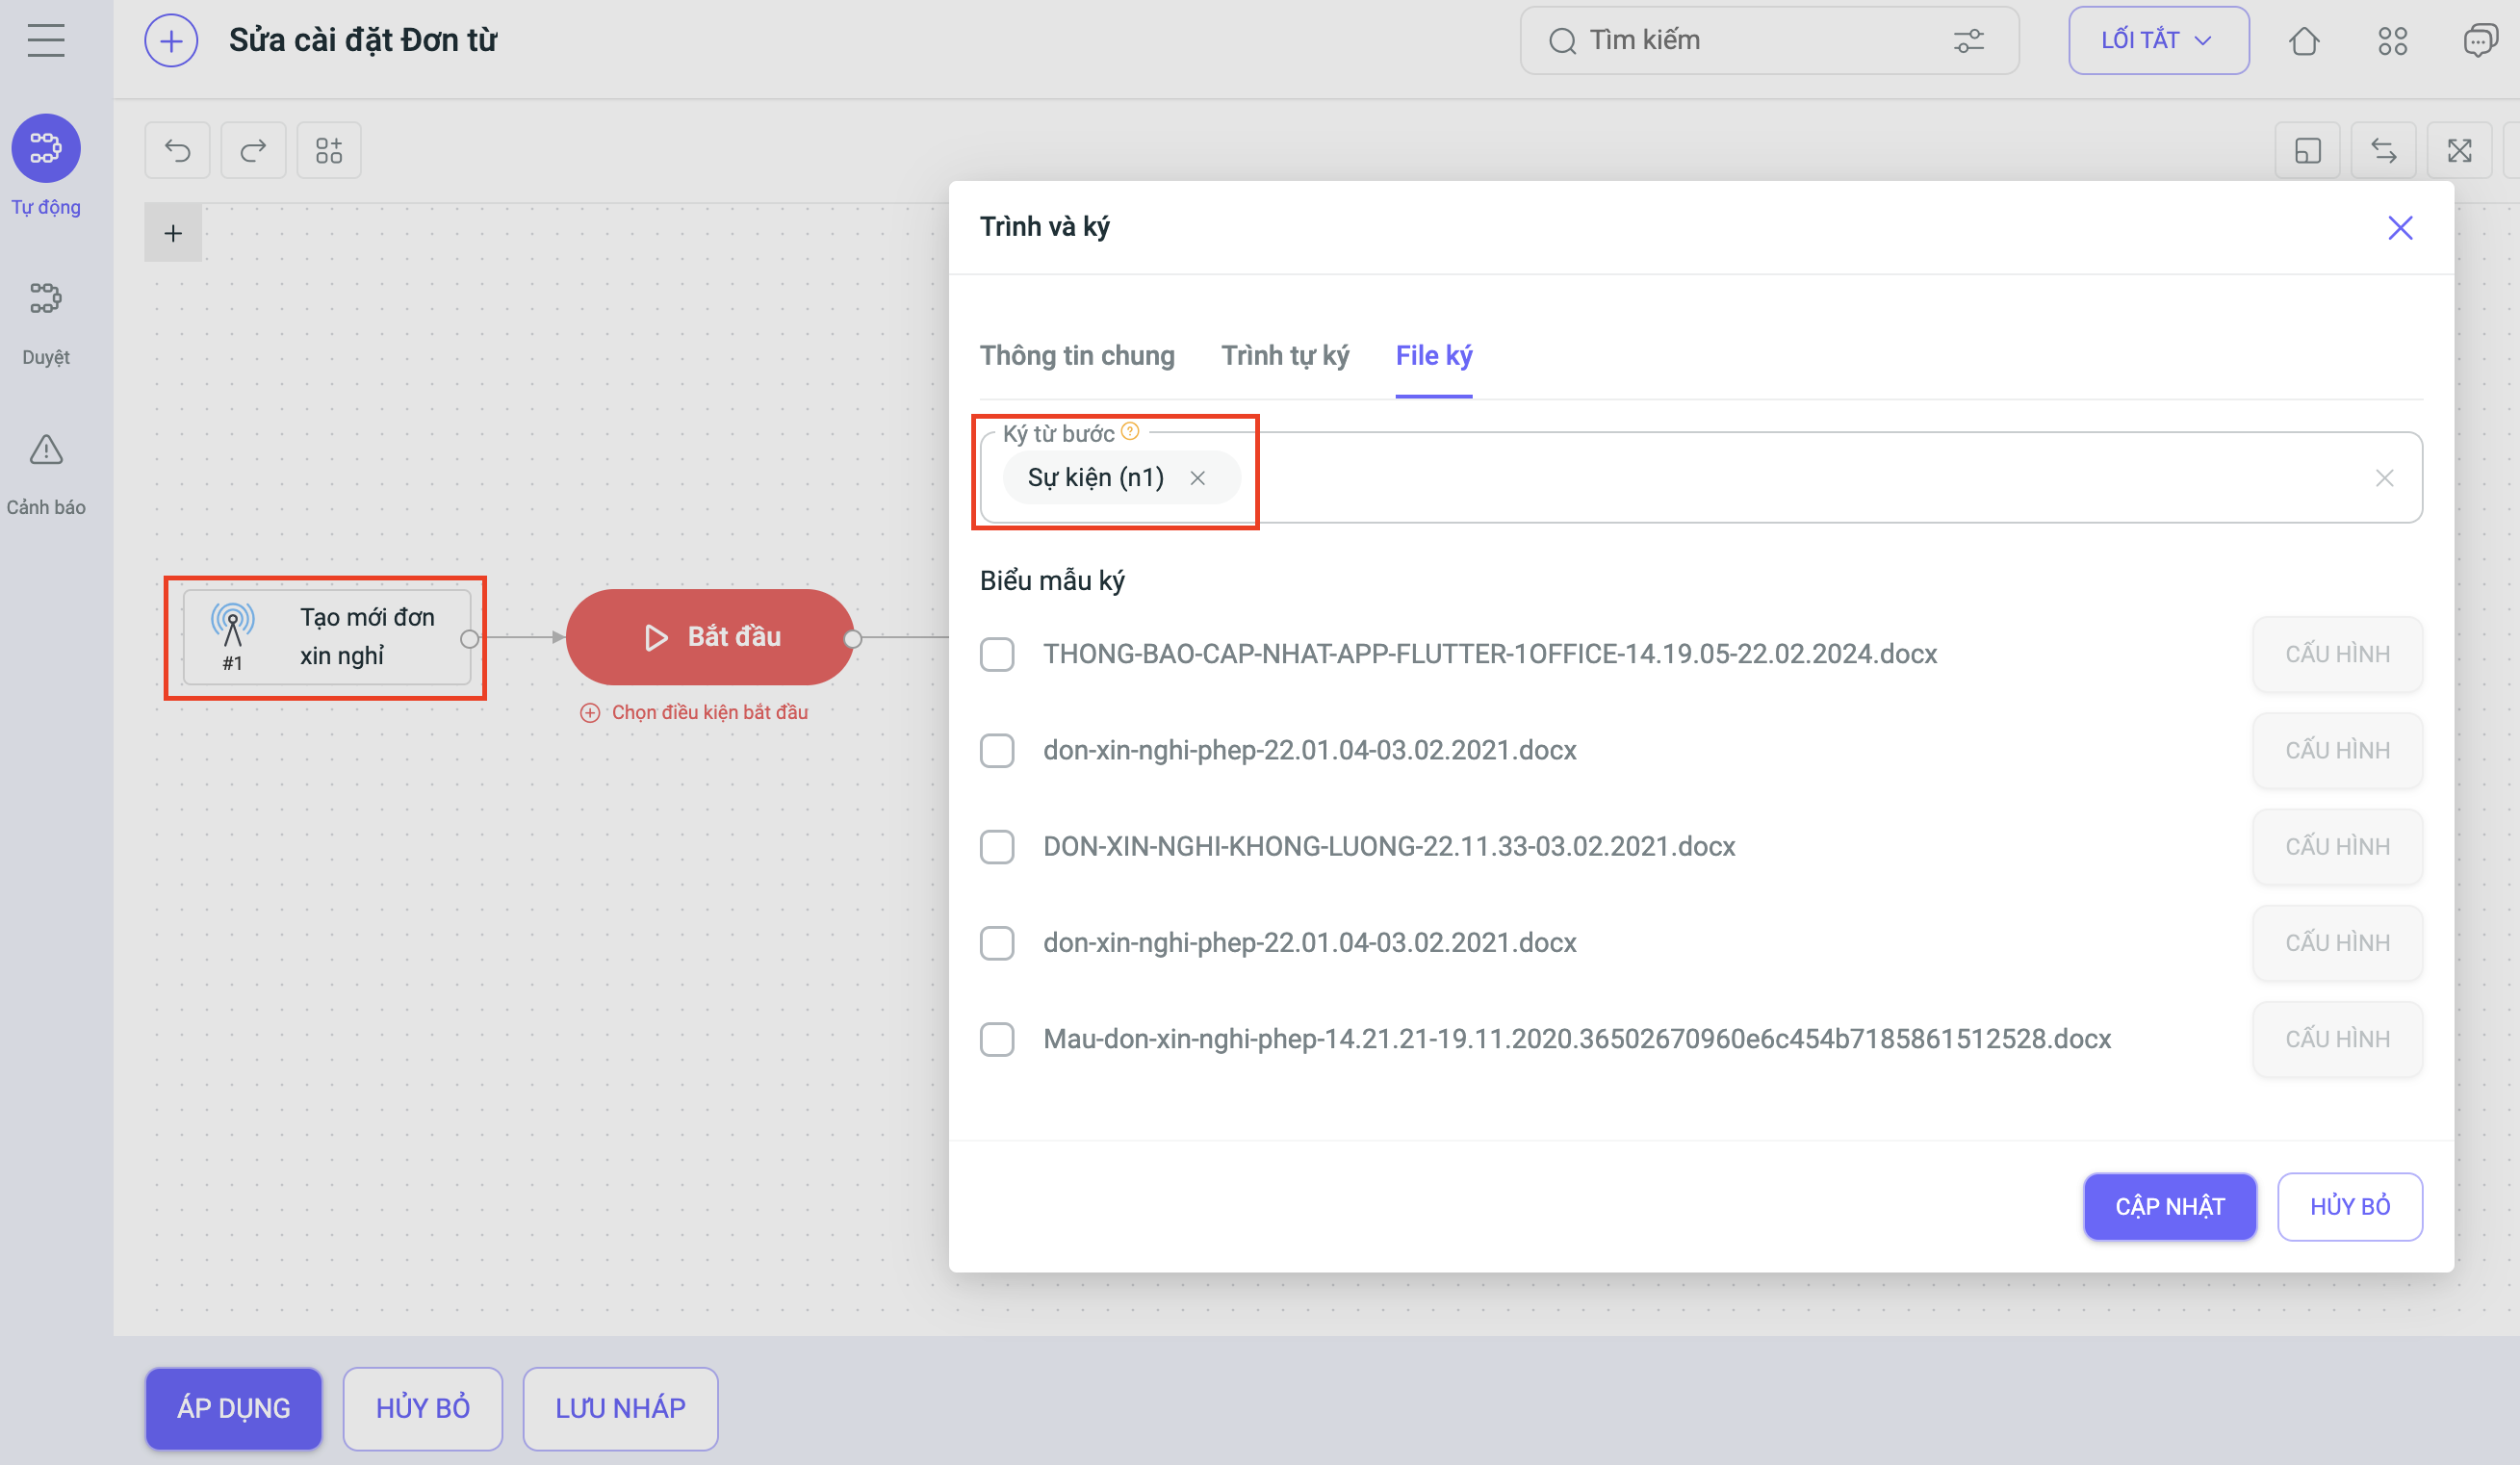Click the add-node grid icon in toolbar

[329, 151]
